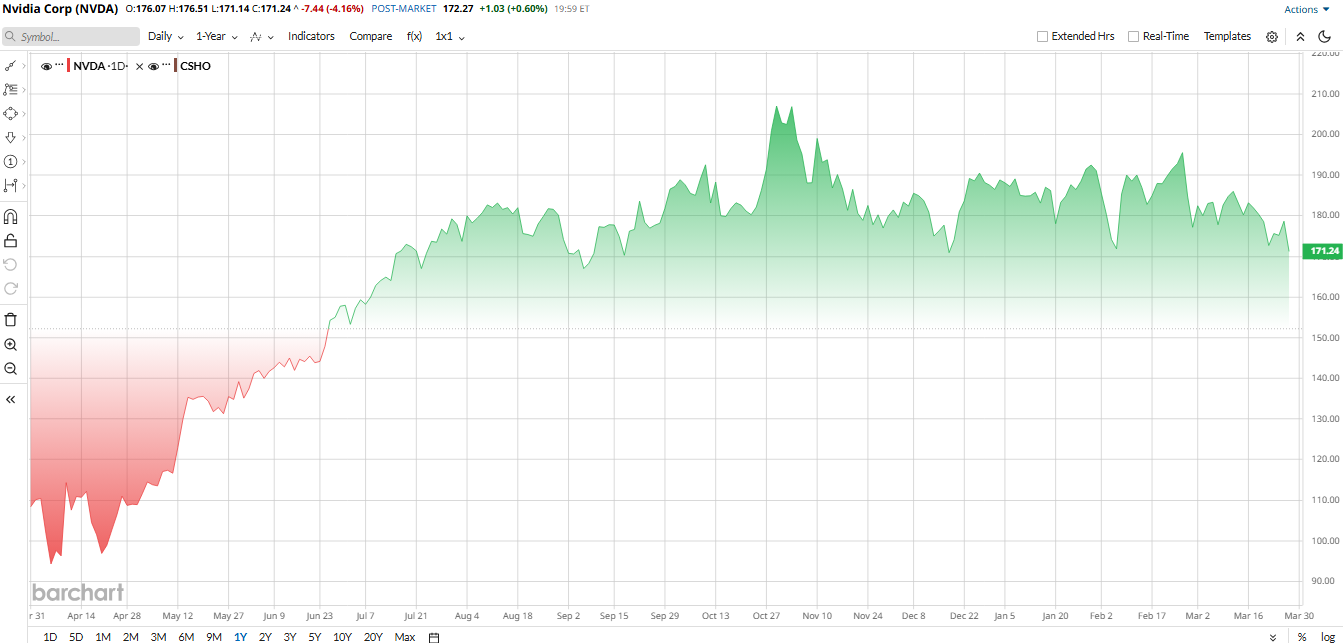Select the 1D time range
Viewport: 1343px width, 643px height.
tap(50, 637)
